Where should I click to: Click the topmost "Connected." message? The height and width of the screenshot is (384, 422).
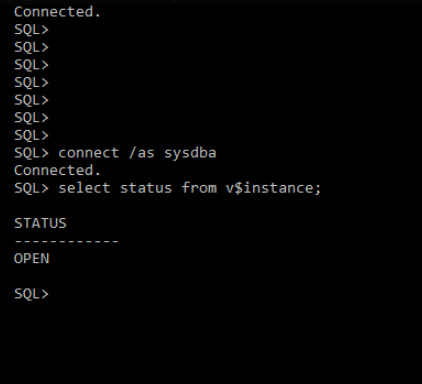point(57,12)
